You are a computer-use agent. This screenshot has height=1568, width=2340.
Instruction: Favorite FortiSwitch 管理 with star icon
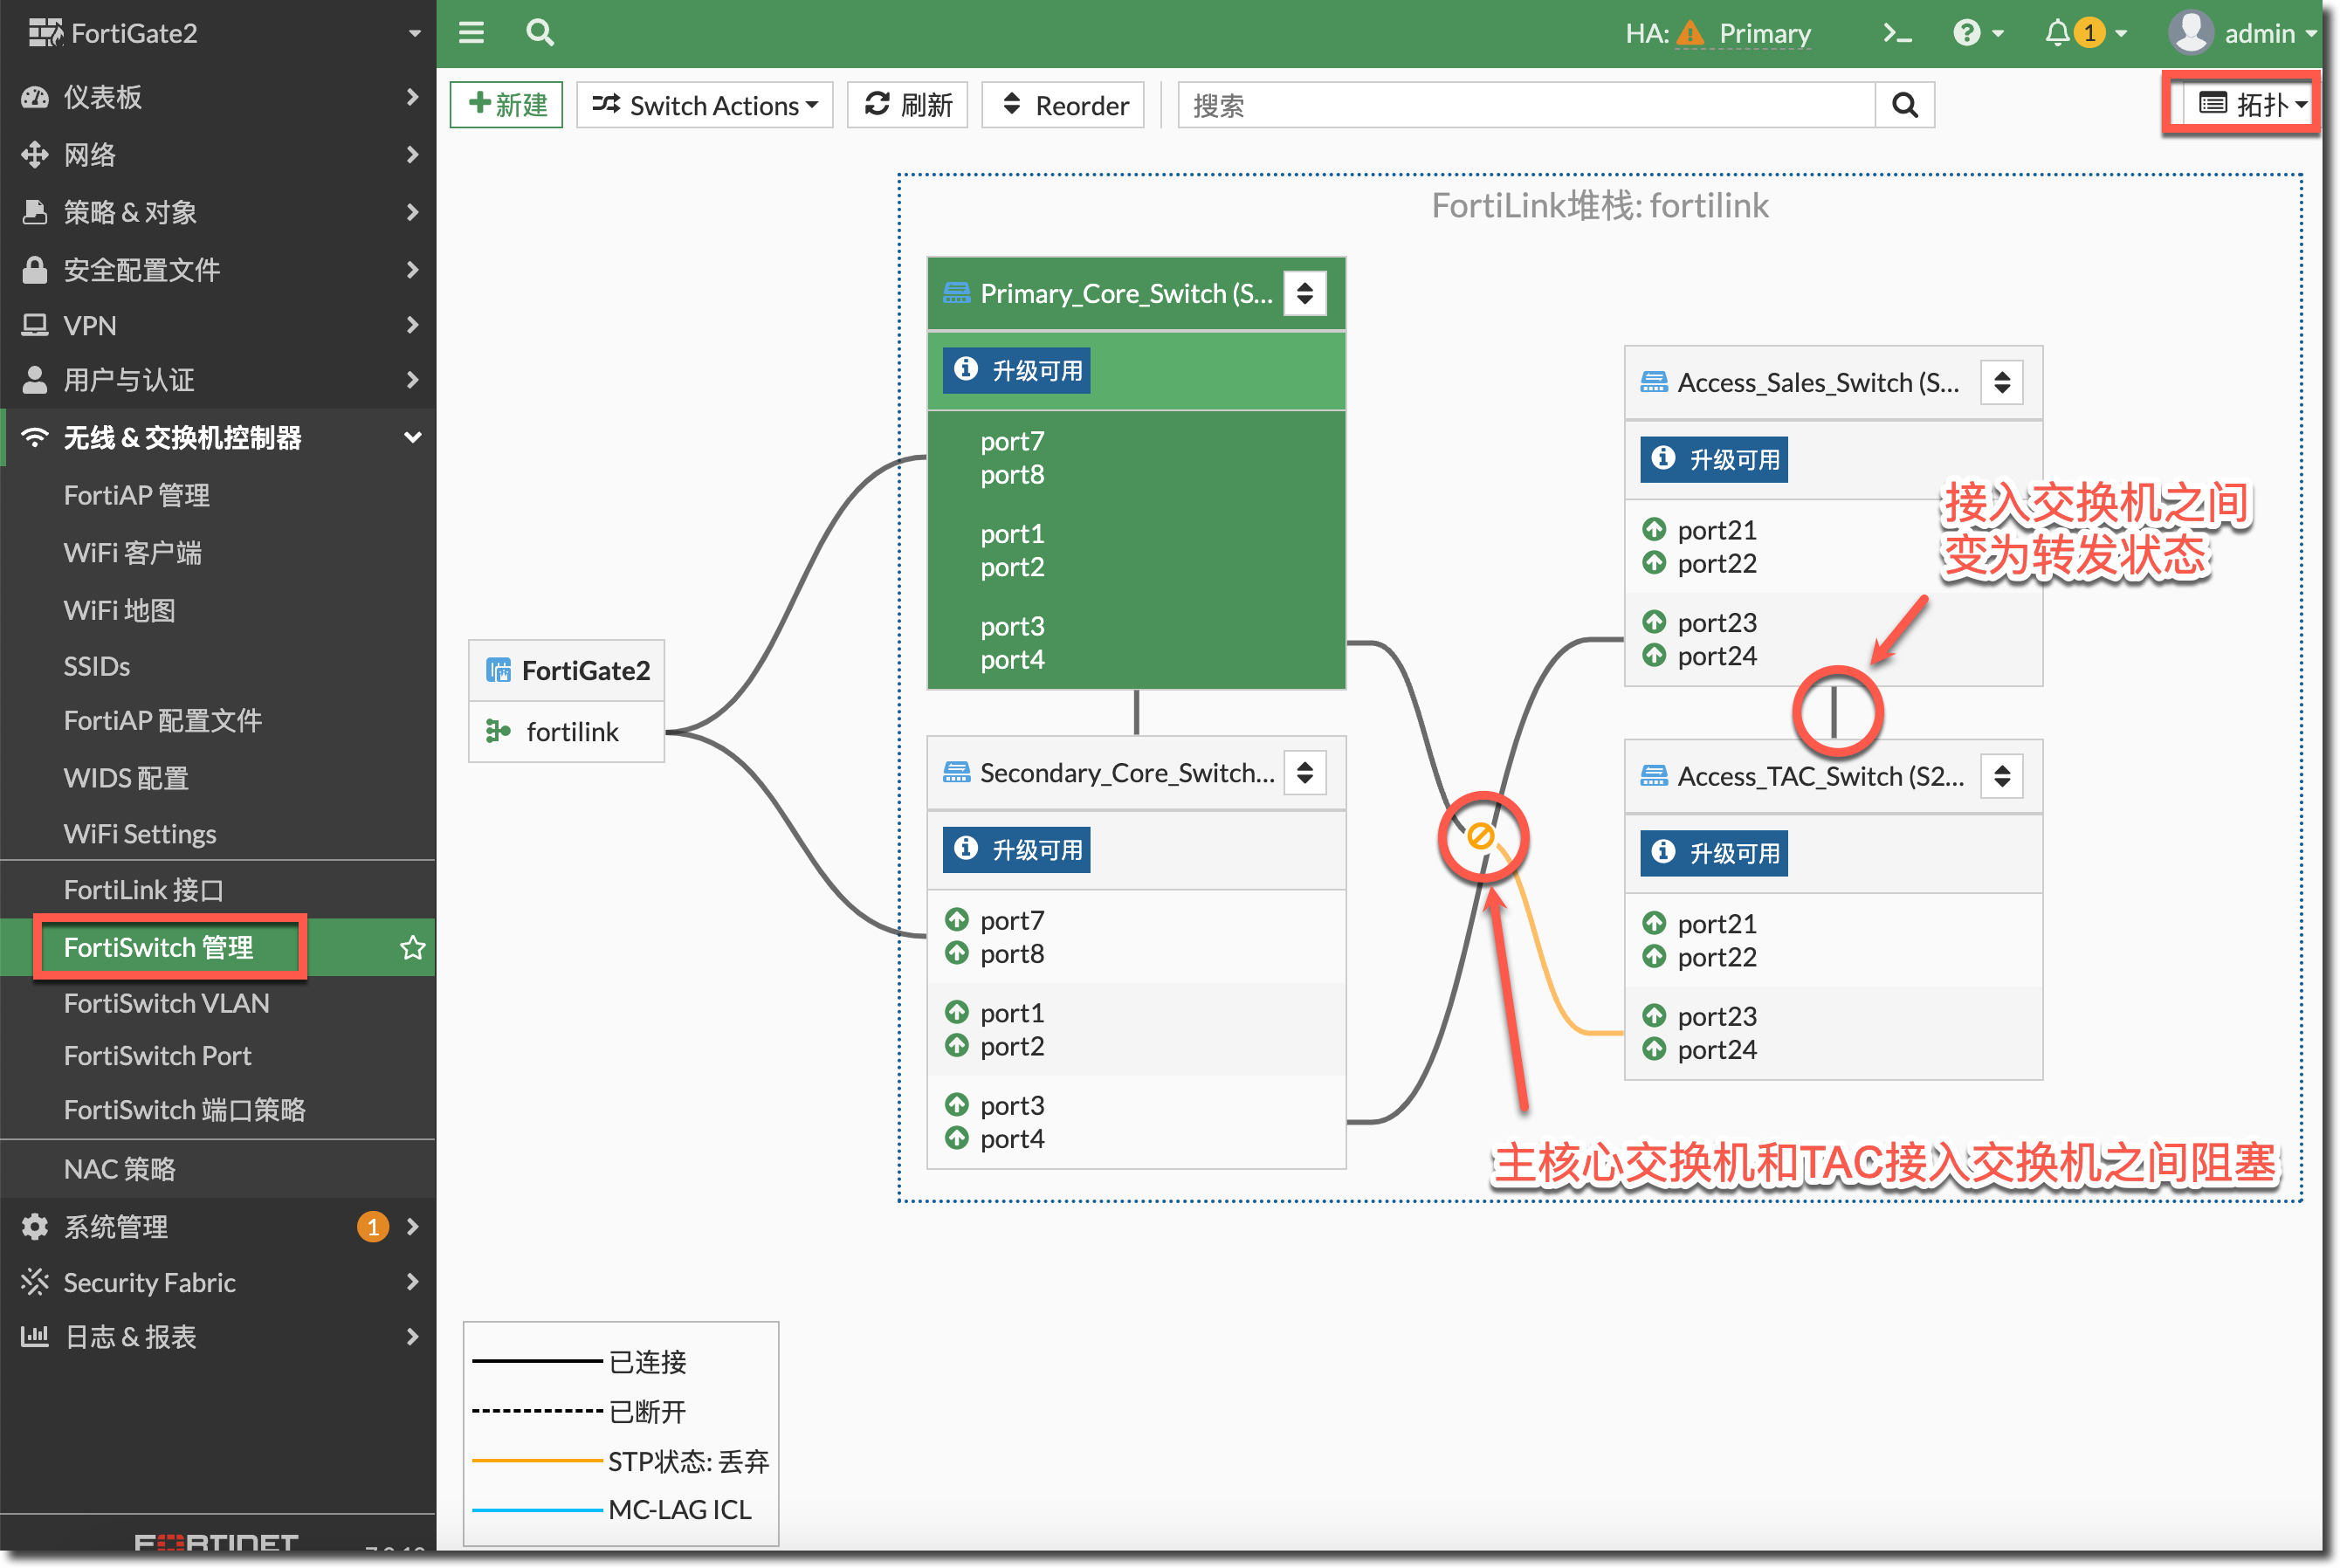(x=412, y=947)
